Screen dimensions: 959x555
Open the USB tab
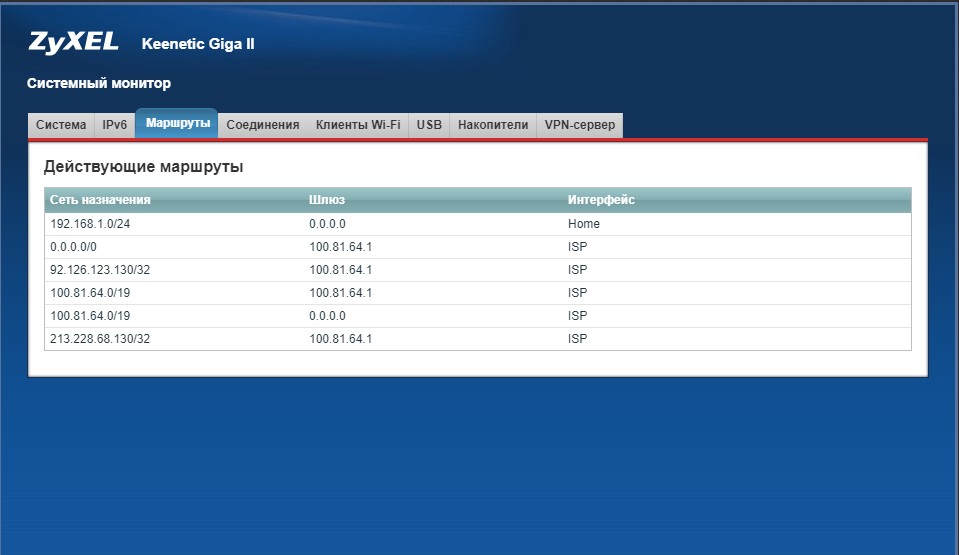pos(429,125)
